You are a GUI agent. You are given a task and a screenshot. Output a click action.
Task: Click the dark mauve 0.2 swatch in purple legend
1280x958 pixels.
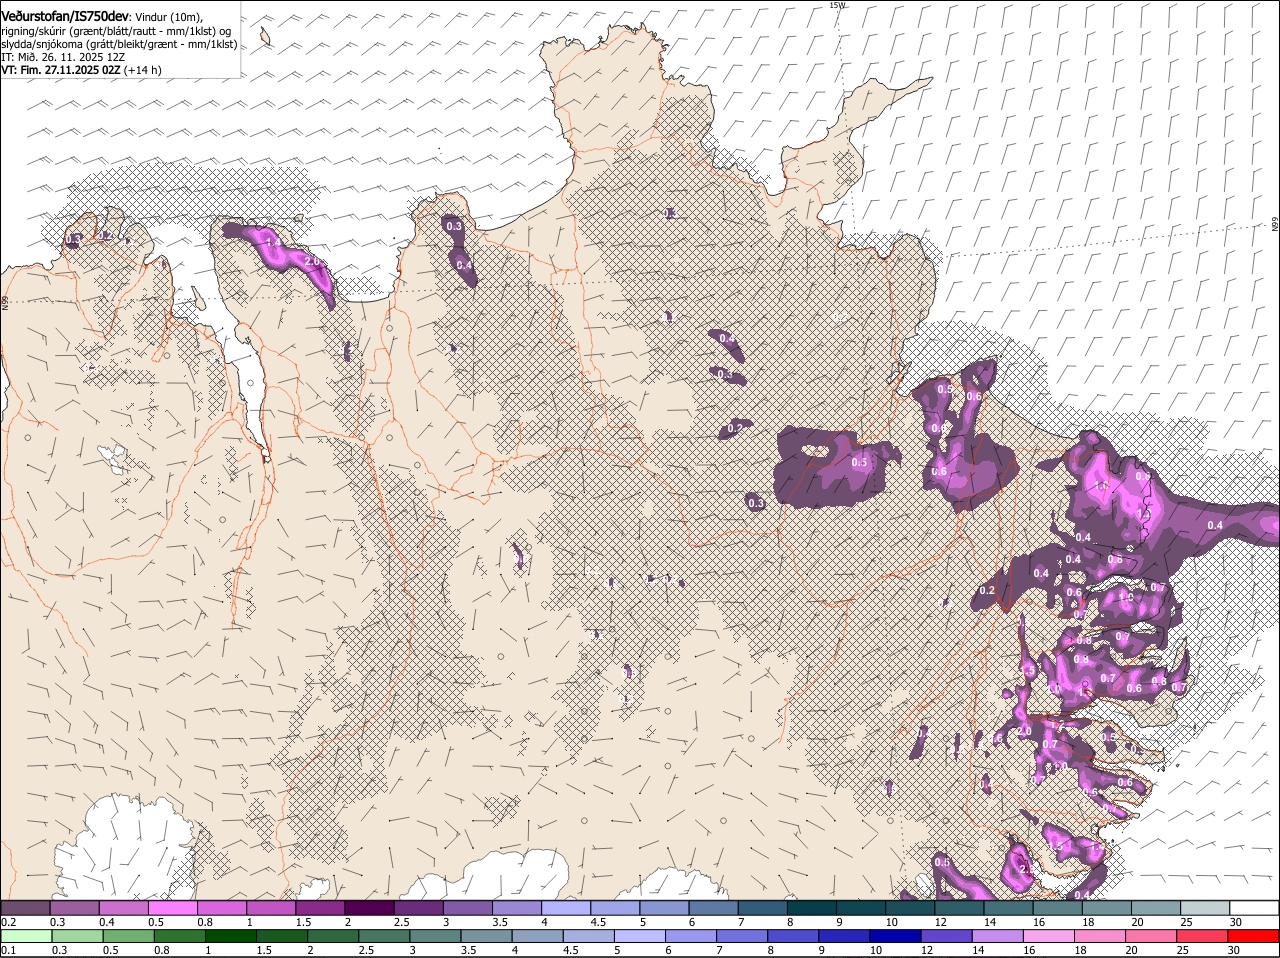(25, 907)
